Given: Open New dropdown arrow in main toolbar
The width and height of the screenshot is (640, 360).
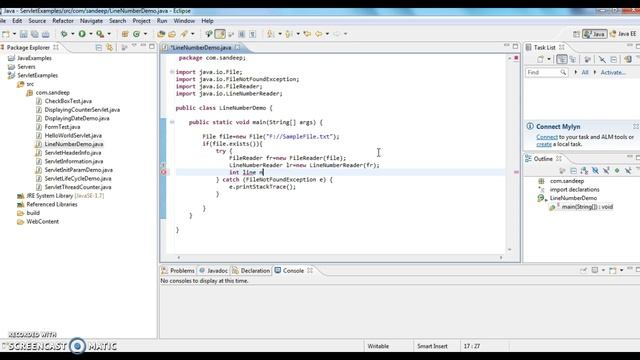Looking at the screenshot, I should (14, 34).
